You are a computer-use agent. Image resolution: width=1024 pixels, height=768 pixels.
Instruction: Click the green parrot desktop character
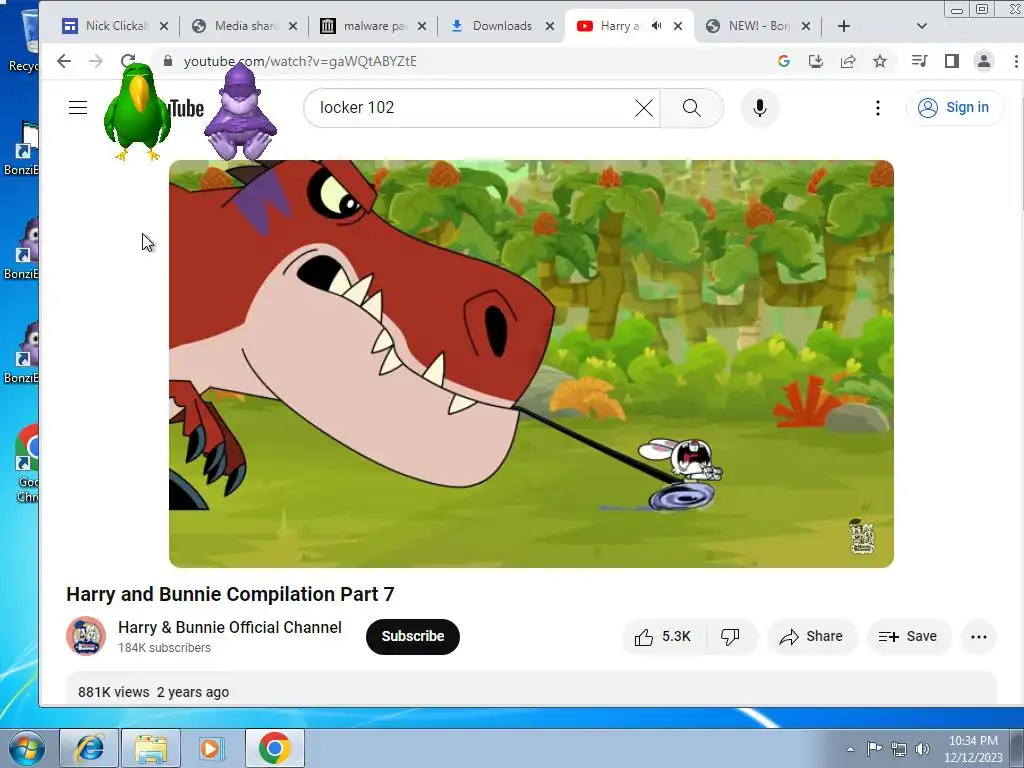[x=137, y=111]
